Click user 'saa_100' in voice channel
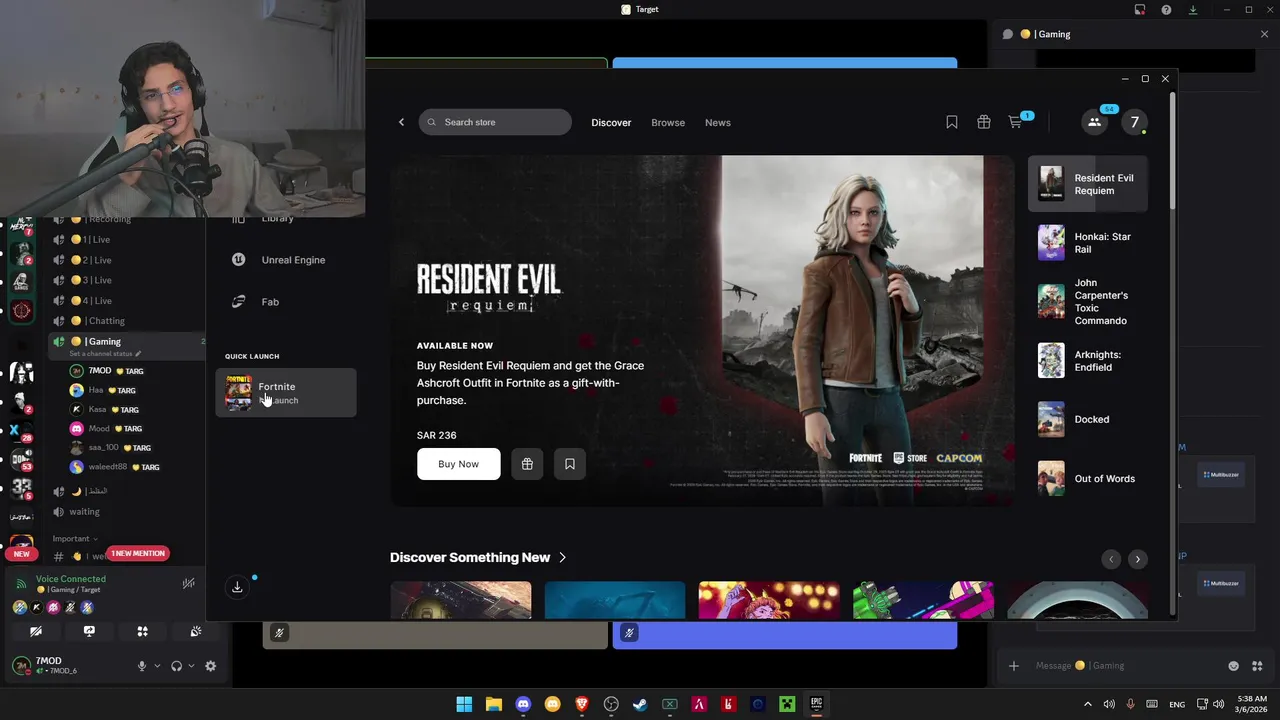 [110, 448]
